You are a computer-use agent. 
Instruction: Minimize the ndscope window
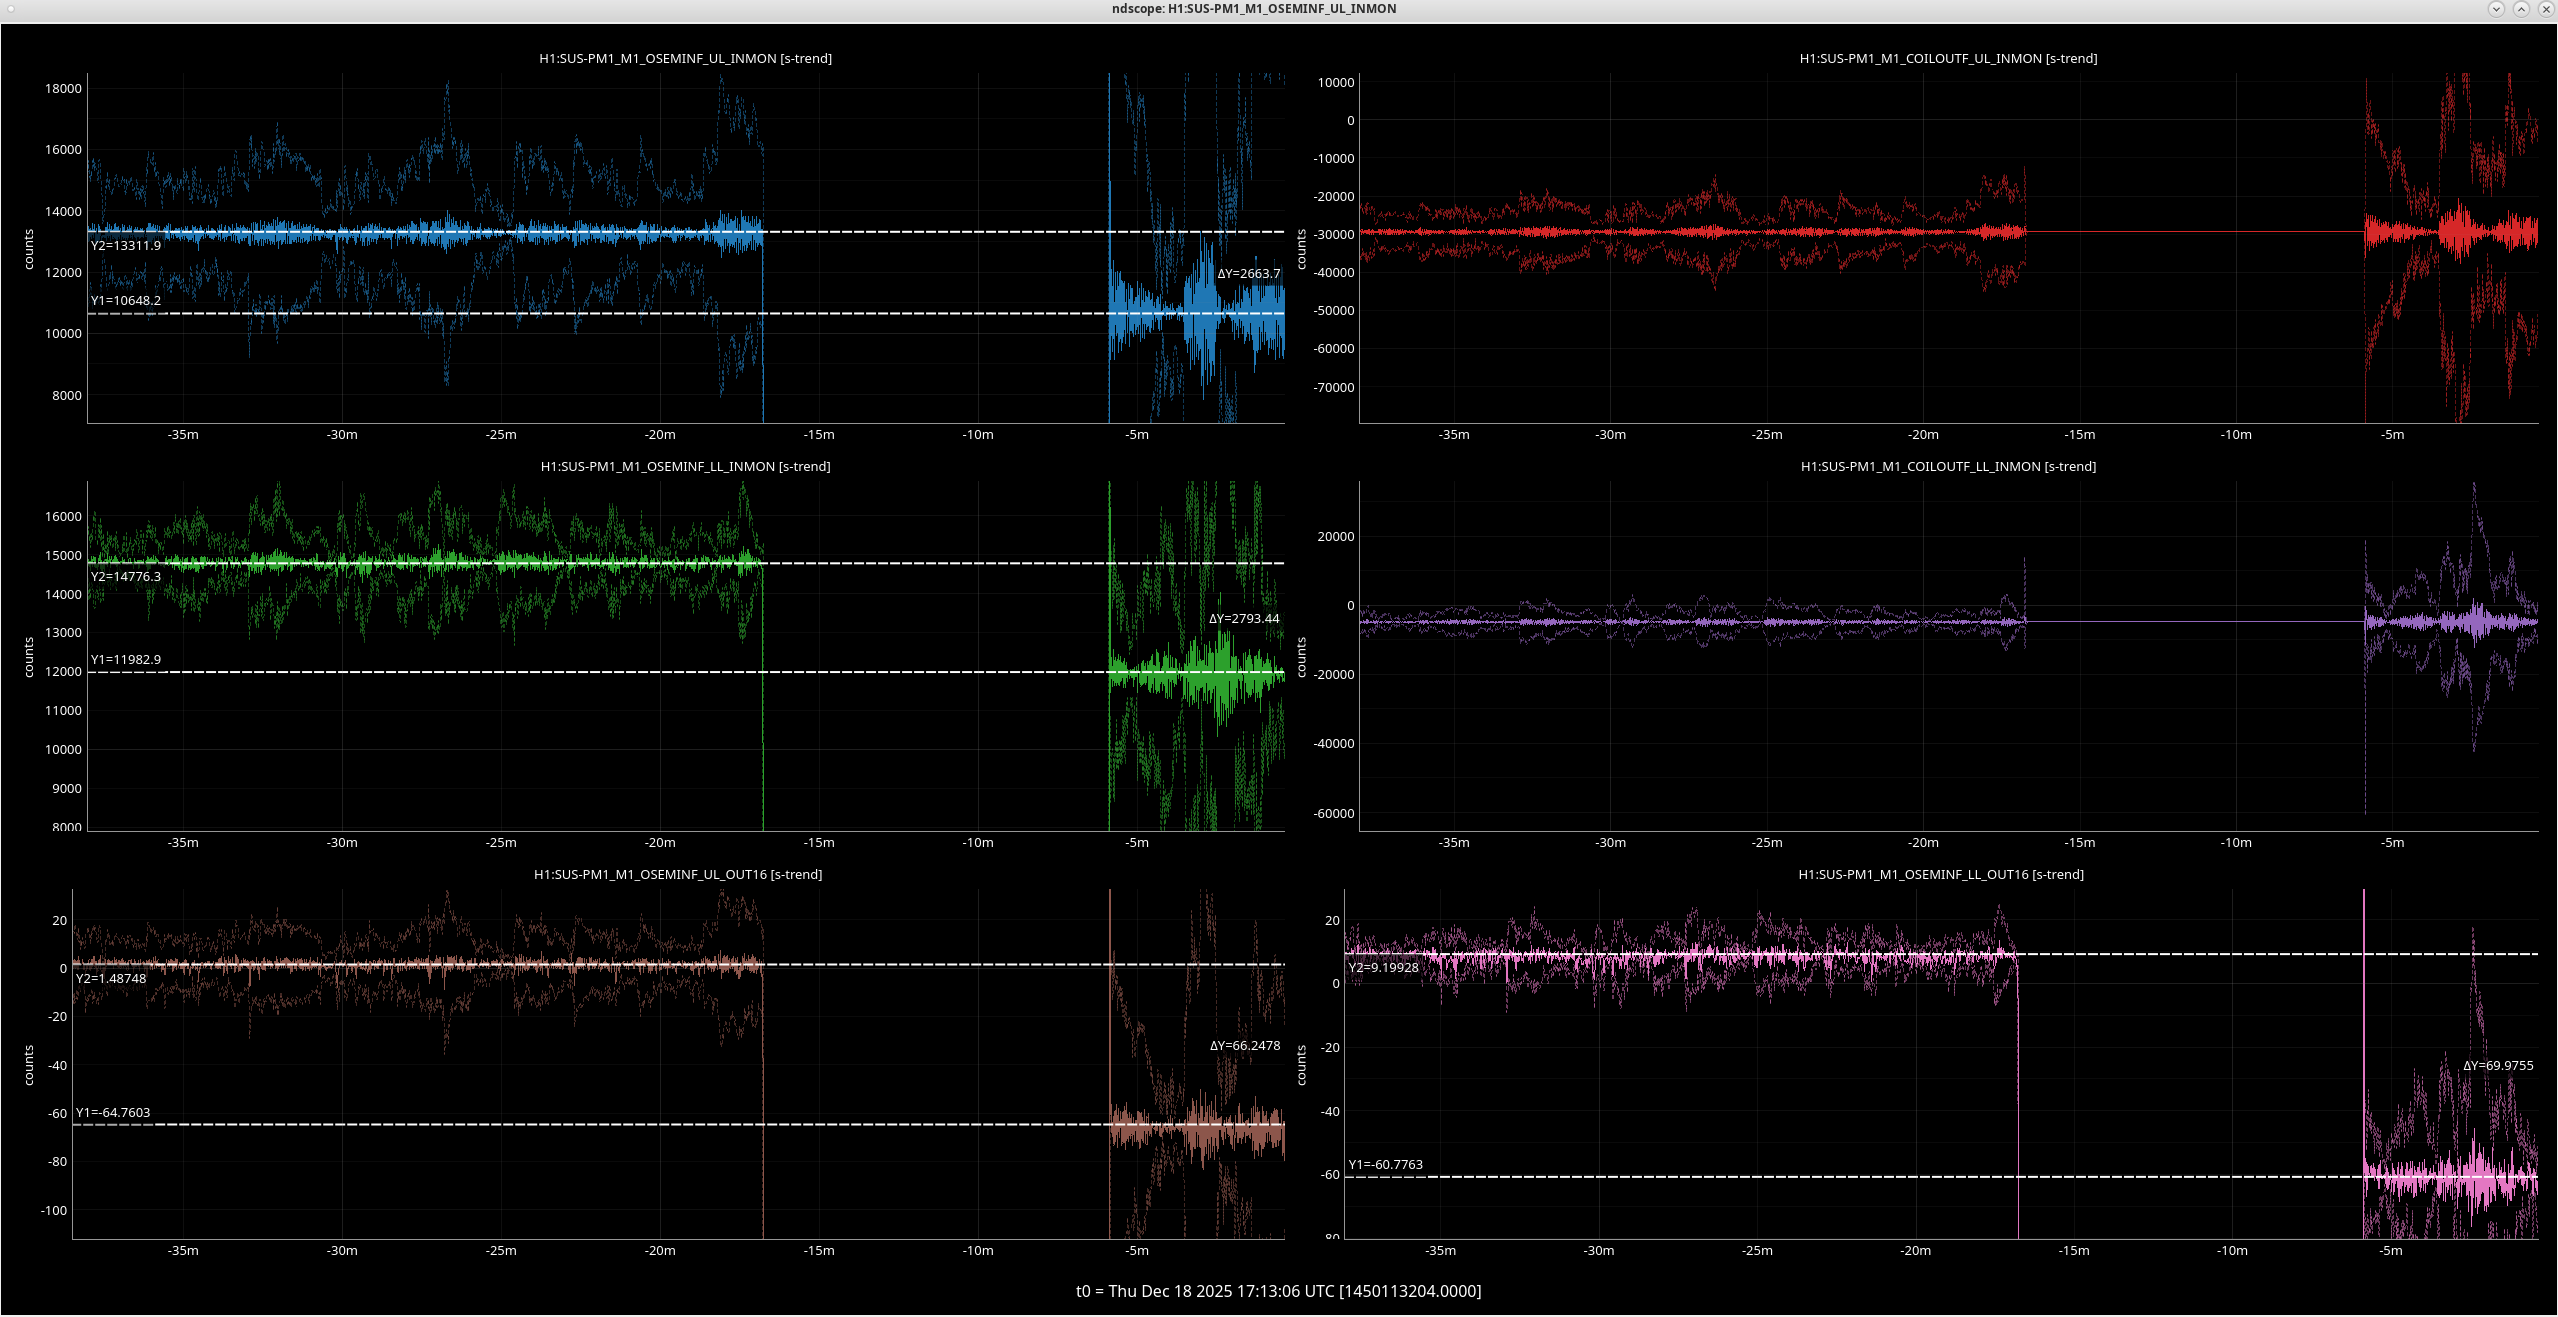point(2496,9)
